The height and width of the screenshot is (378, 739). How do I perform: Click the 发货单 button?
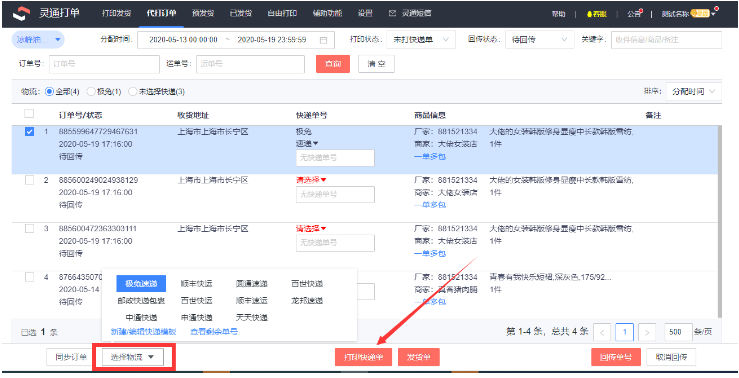pyautogui.click(x=419, y=357)
